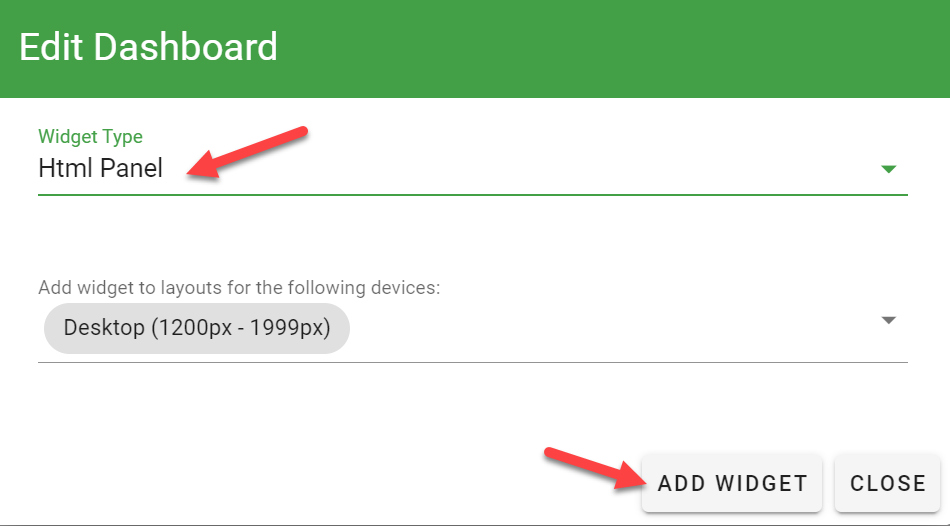
Task: Click the word 'Edit' in the header
Action: [x=48, y=47]
